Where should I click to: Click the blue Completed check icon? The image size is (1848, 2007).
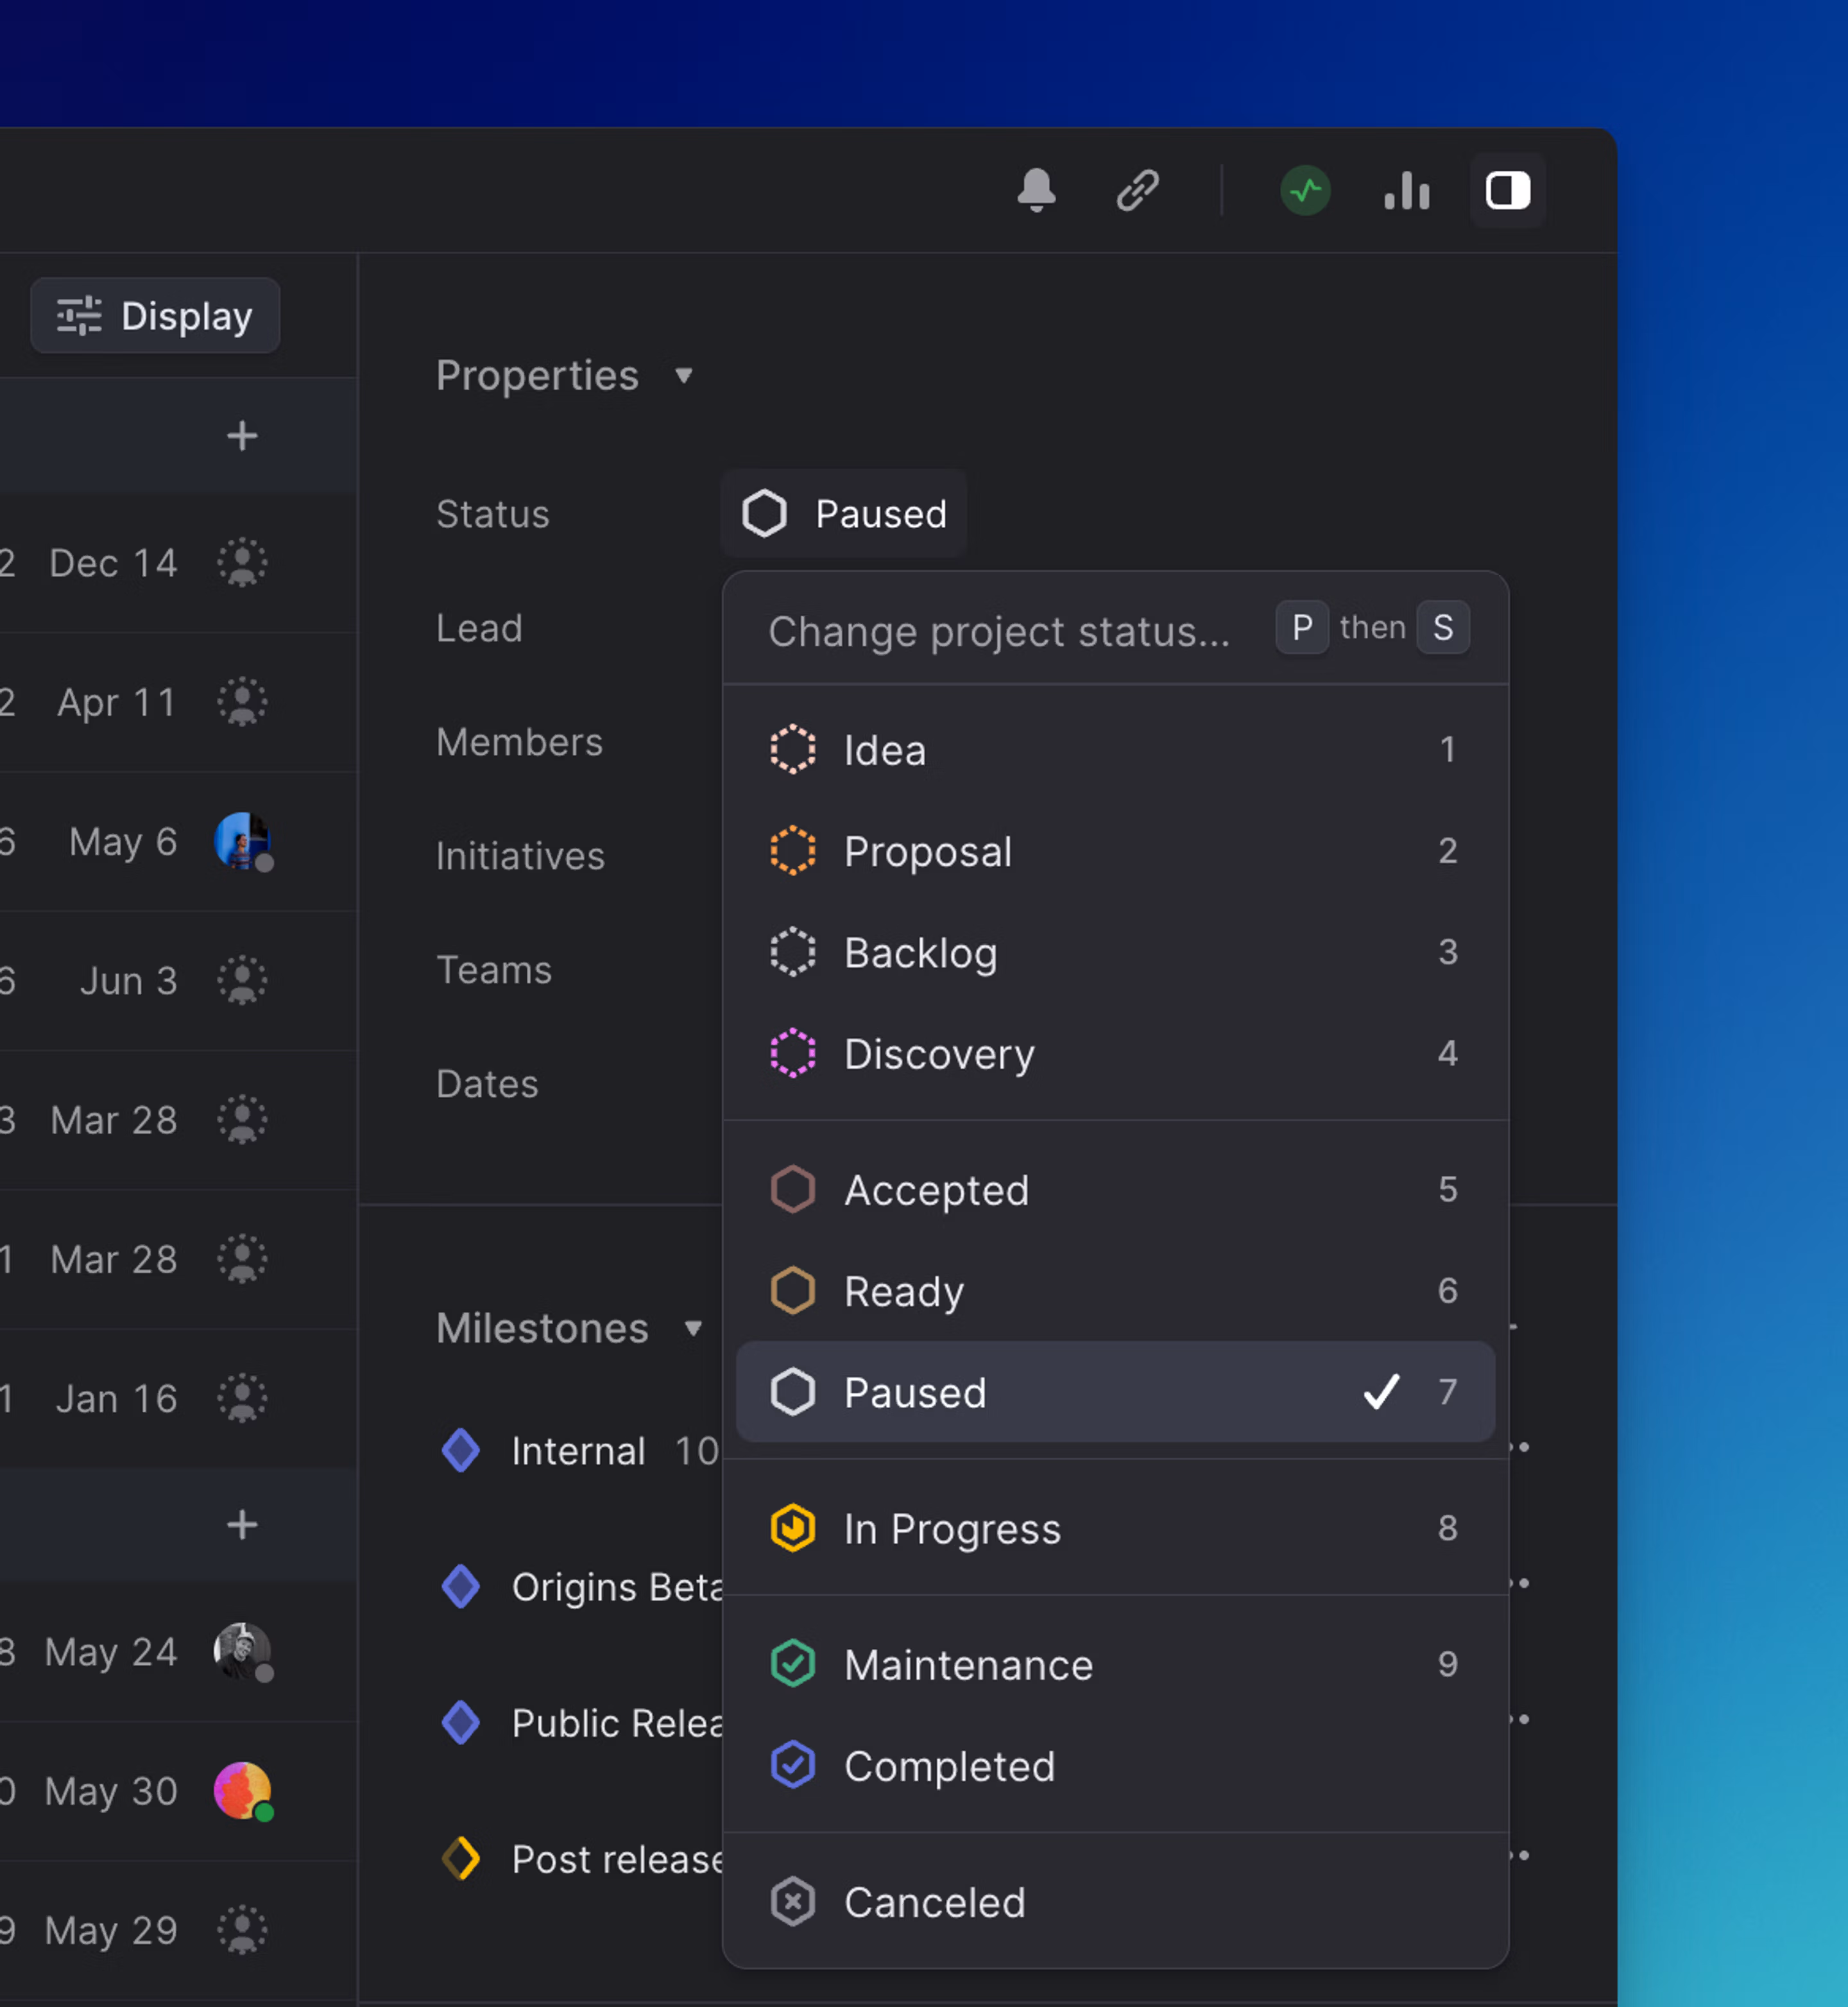tap(792, 1765)
